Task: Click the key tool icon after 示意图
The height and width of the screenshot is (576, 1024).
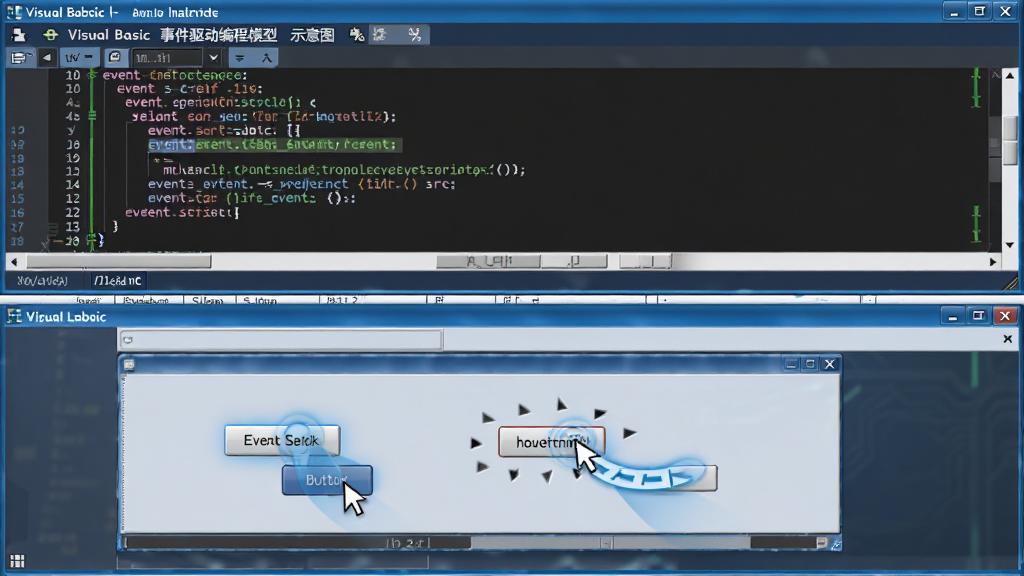Action: click(357, 35)
